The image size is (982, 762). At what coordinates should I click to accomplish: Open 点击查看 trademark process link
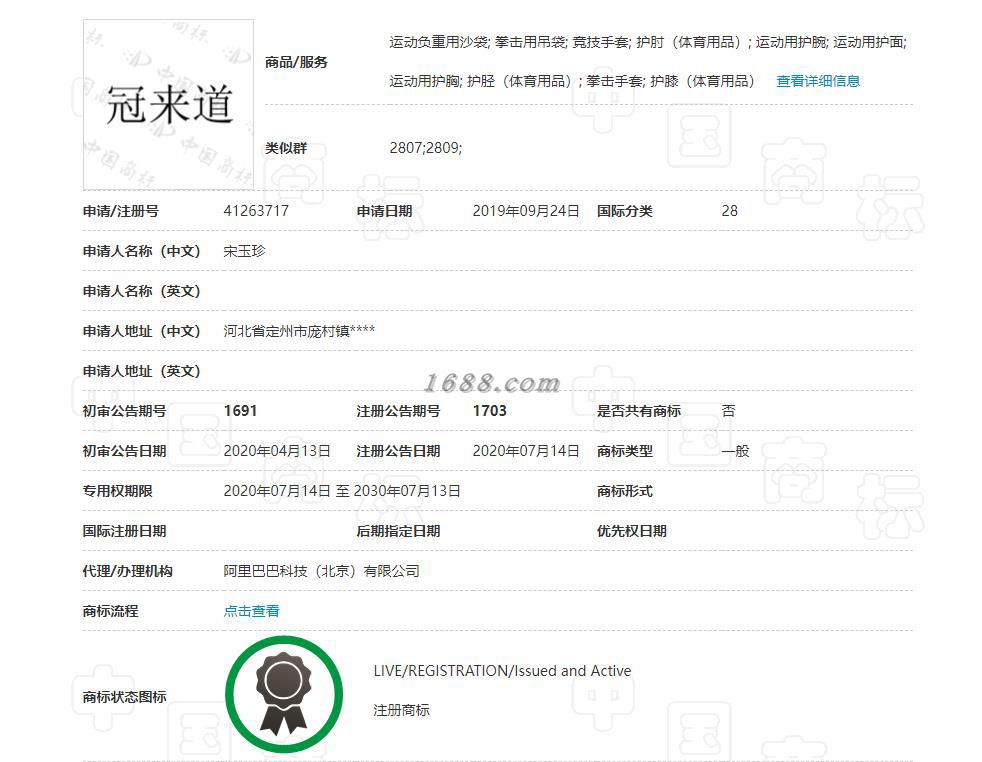[x=251, y=610]
